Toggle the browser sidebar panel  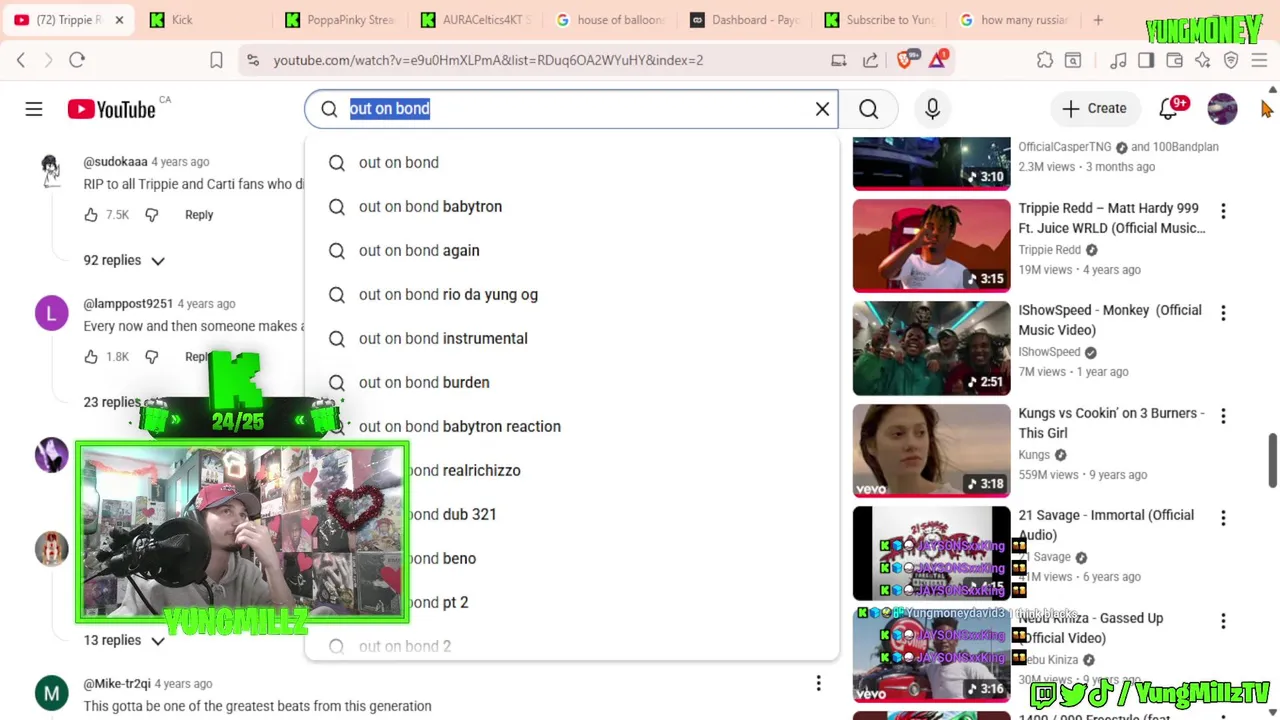[x=1146, y=60]
